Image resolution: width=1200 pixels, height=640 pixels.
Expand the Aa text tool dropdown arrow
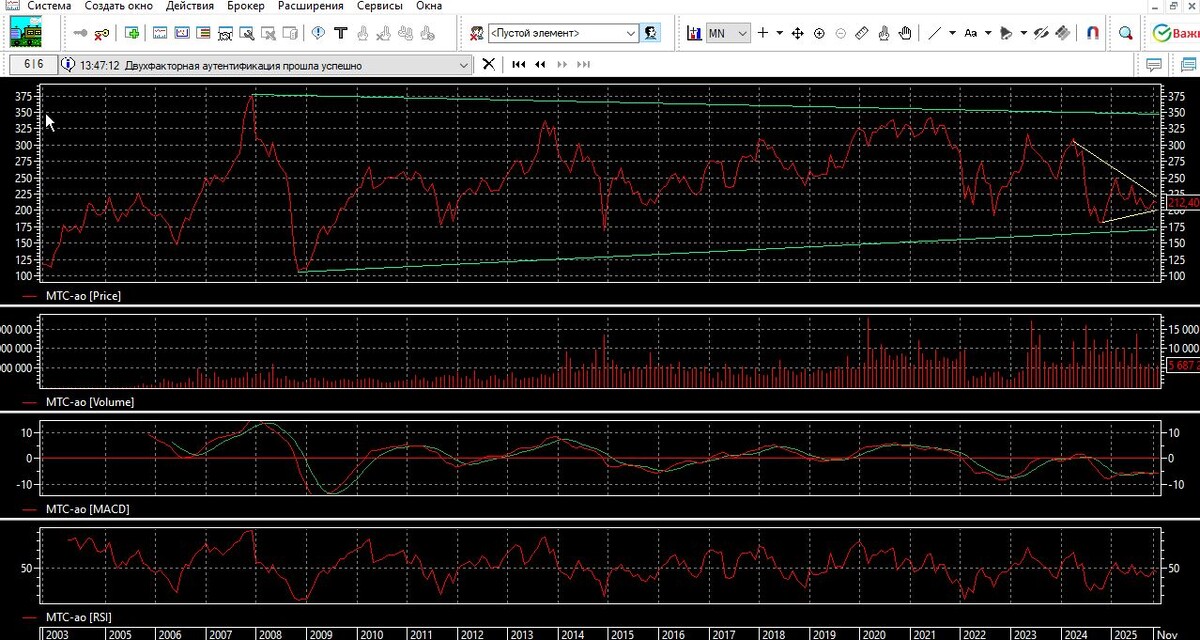988,33
